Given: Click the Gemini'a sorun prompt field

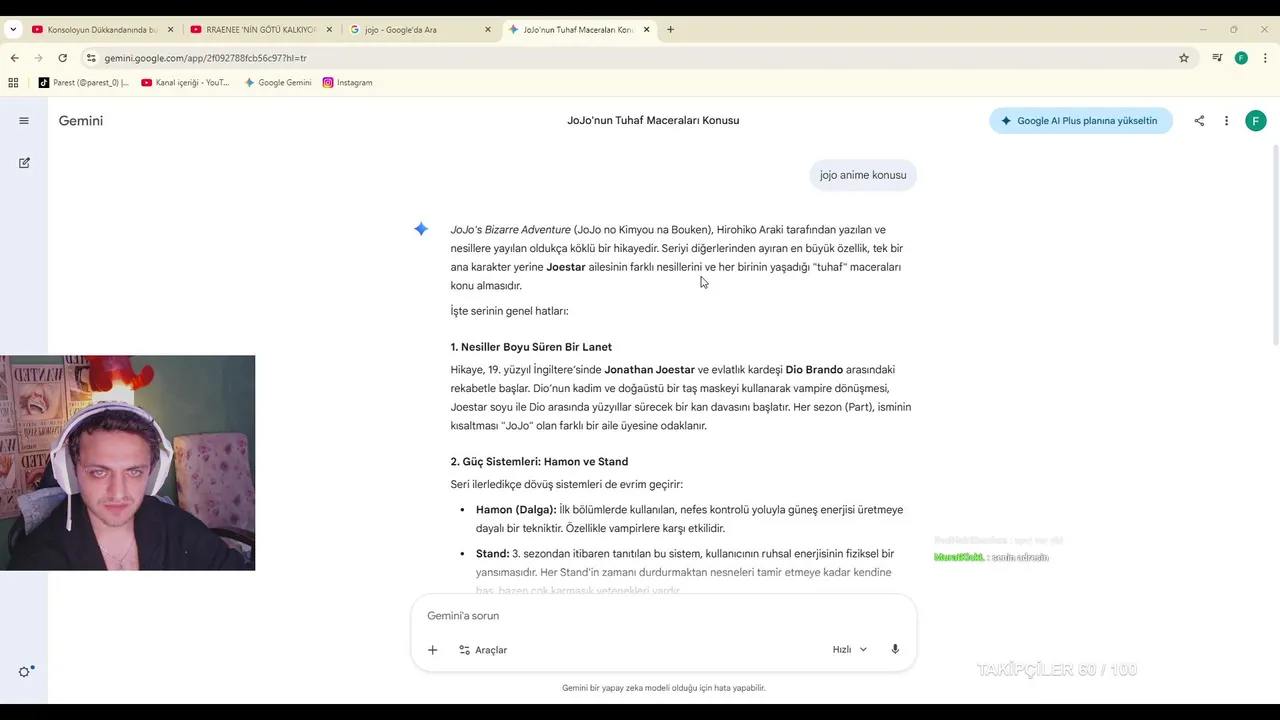Looking at the screenshot, I should 663,616.
